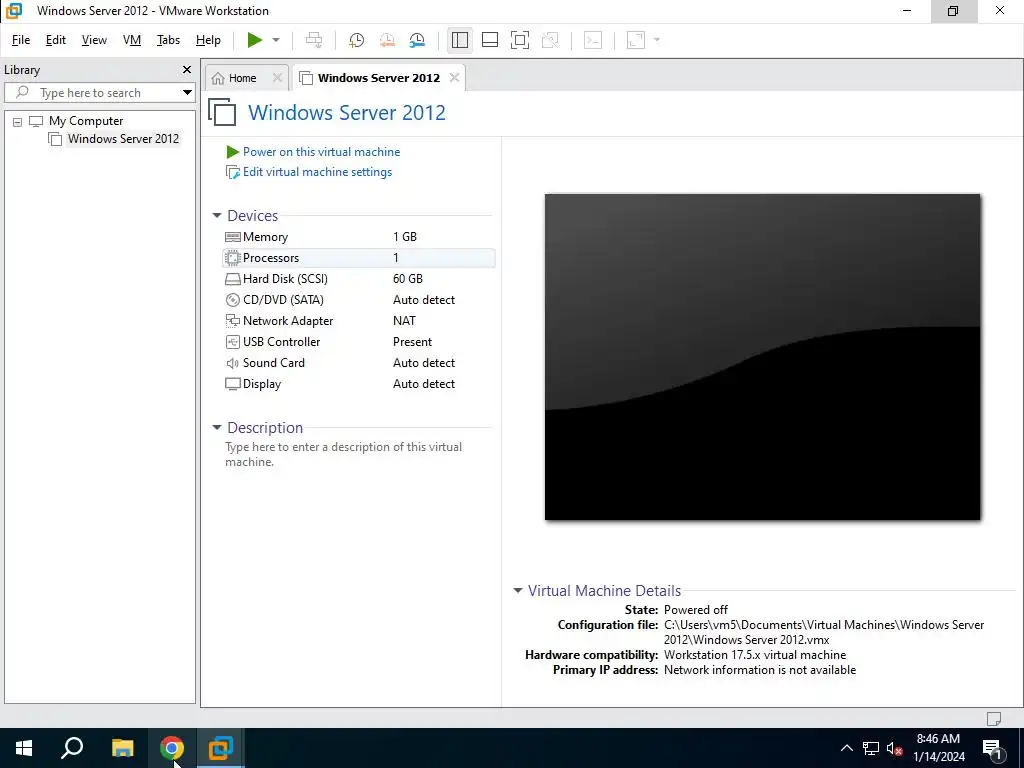Open File Explorer from taskbar
Screen dimensions: 1024x768
pos(122,748)
